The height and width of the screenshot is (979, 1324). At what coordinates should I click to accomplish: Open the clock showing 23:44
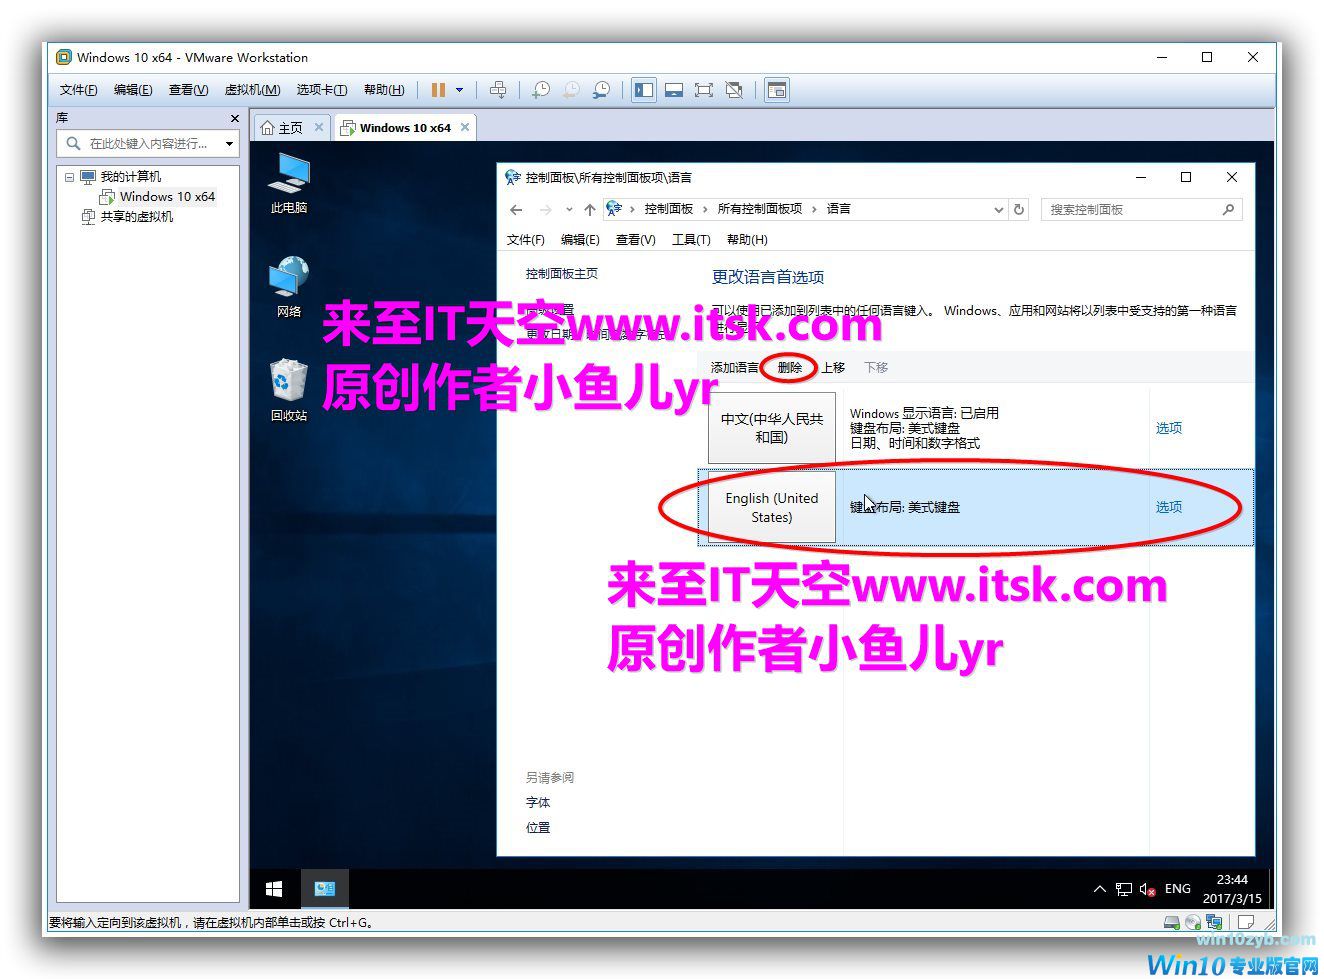(x=1232, y=889)
